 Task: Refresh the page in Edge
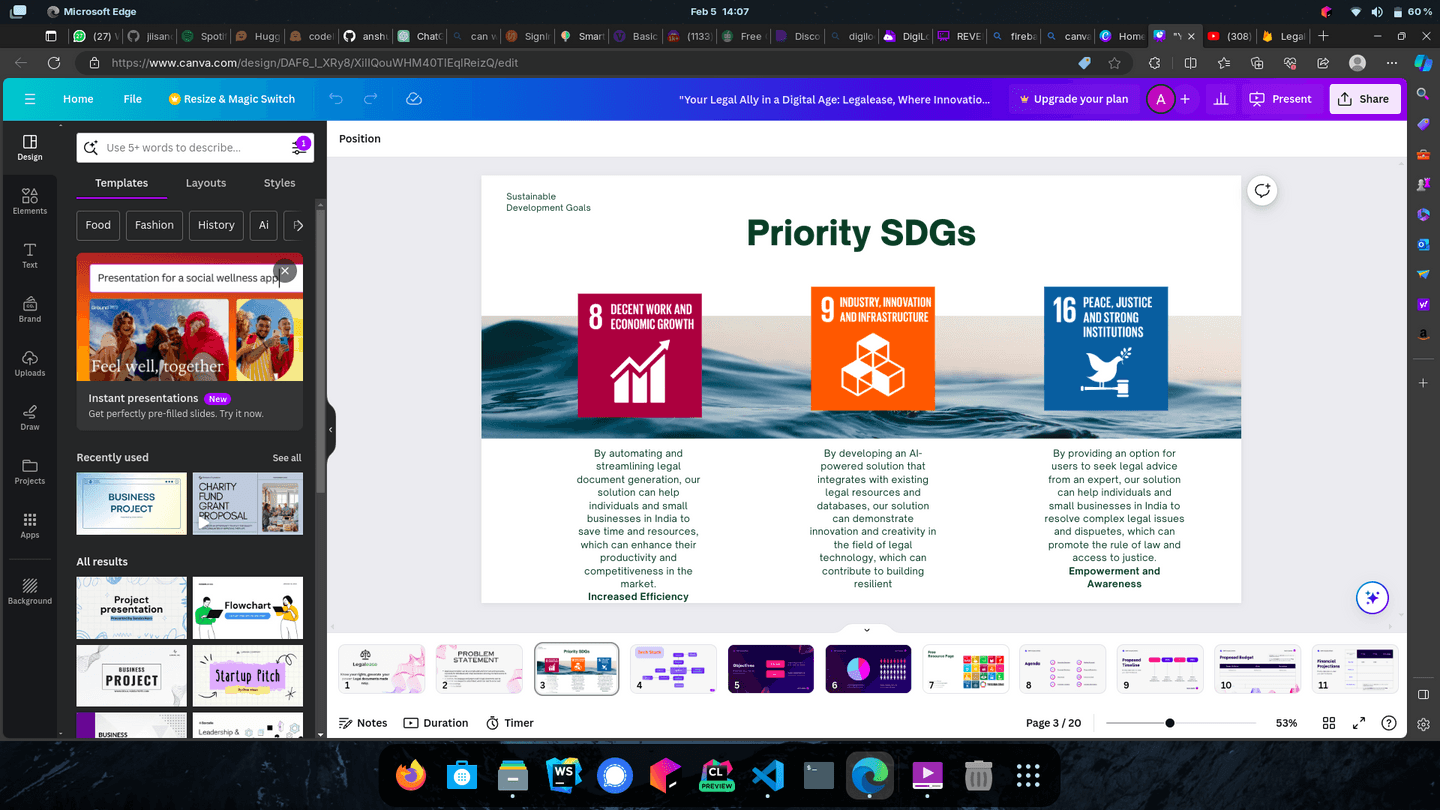[54, 62]
